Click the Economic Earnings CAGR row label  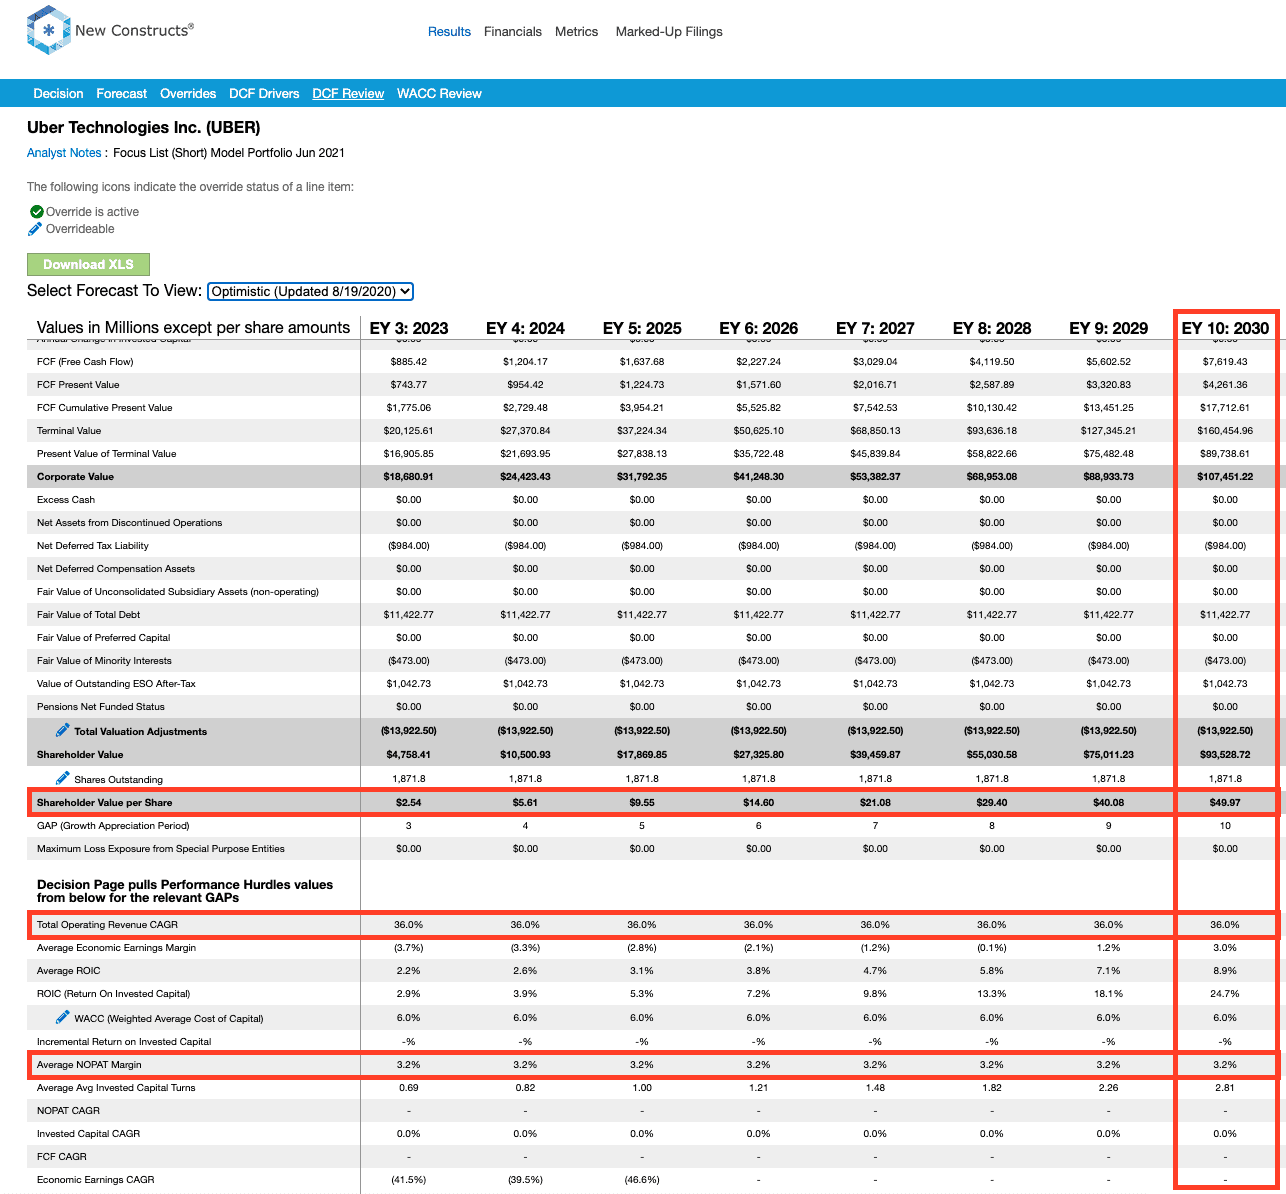(96, 1180)
